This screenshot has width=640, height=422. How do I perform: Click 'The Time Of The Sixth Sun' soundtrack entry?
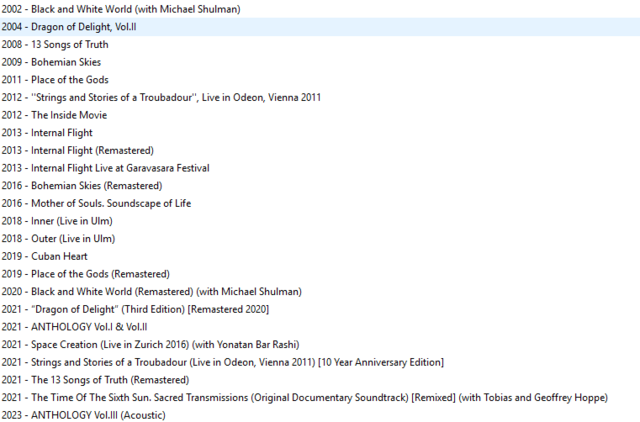coord(304,398)
